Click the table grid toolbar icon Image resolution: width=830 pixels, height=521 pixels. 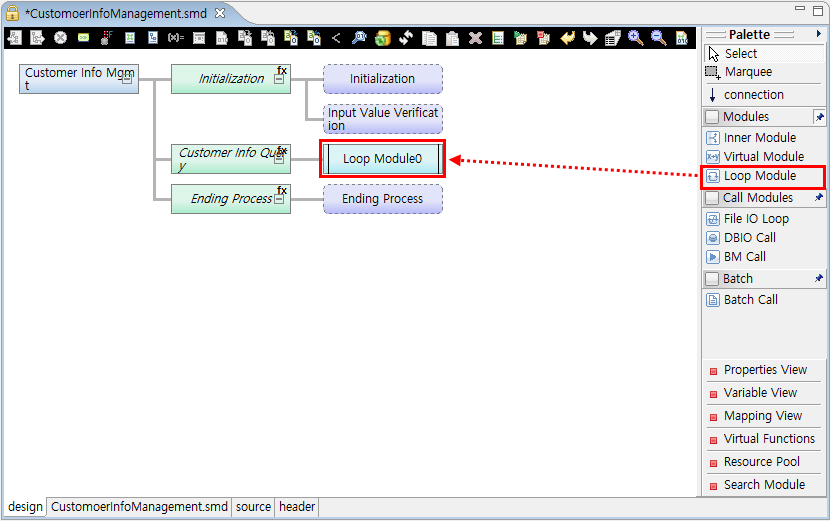coord(613,38)
